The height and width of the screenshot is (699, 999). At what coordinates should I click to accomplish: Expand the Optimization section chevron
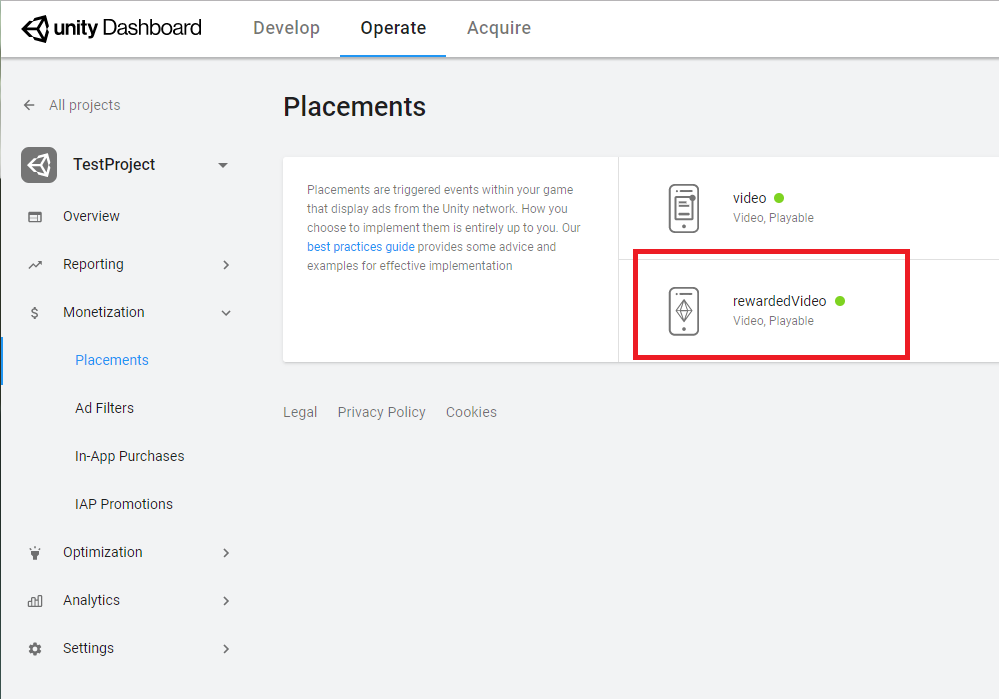226,553
